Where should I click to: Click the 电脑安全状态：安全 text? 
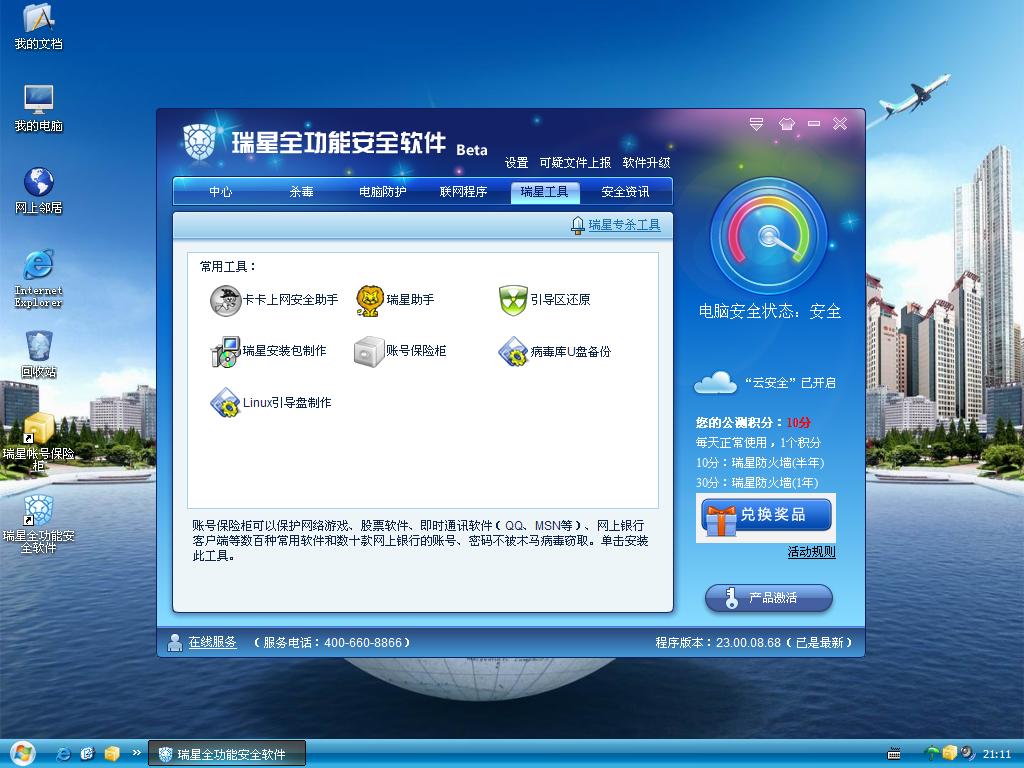[770, 312]
